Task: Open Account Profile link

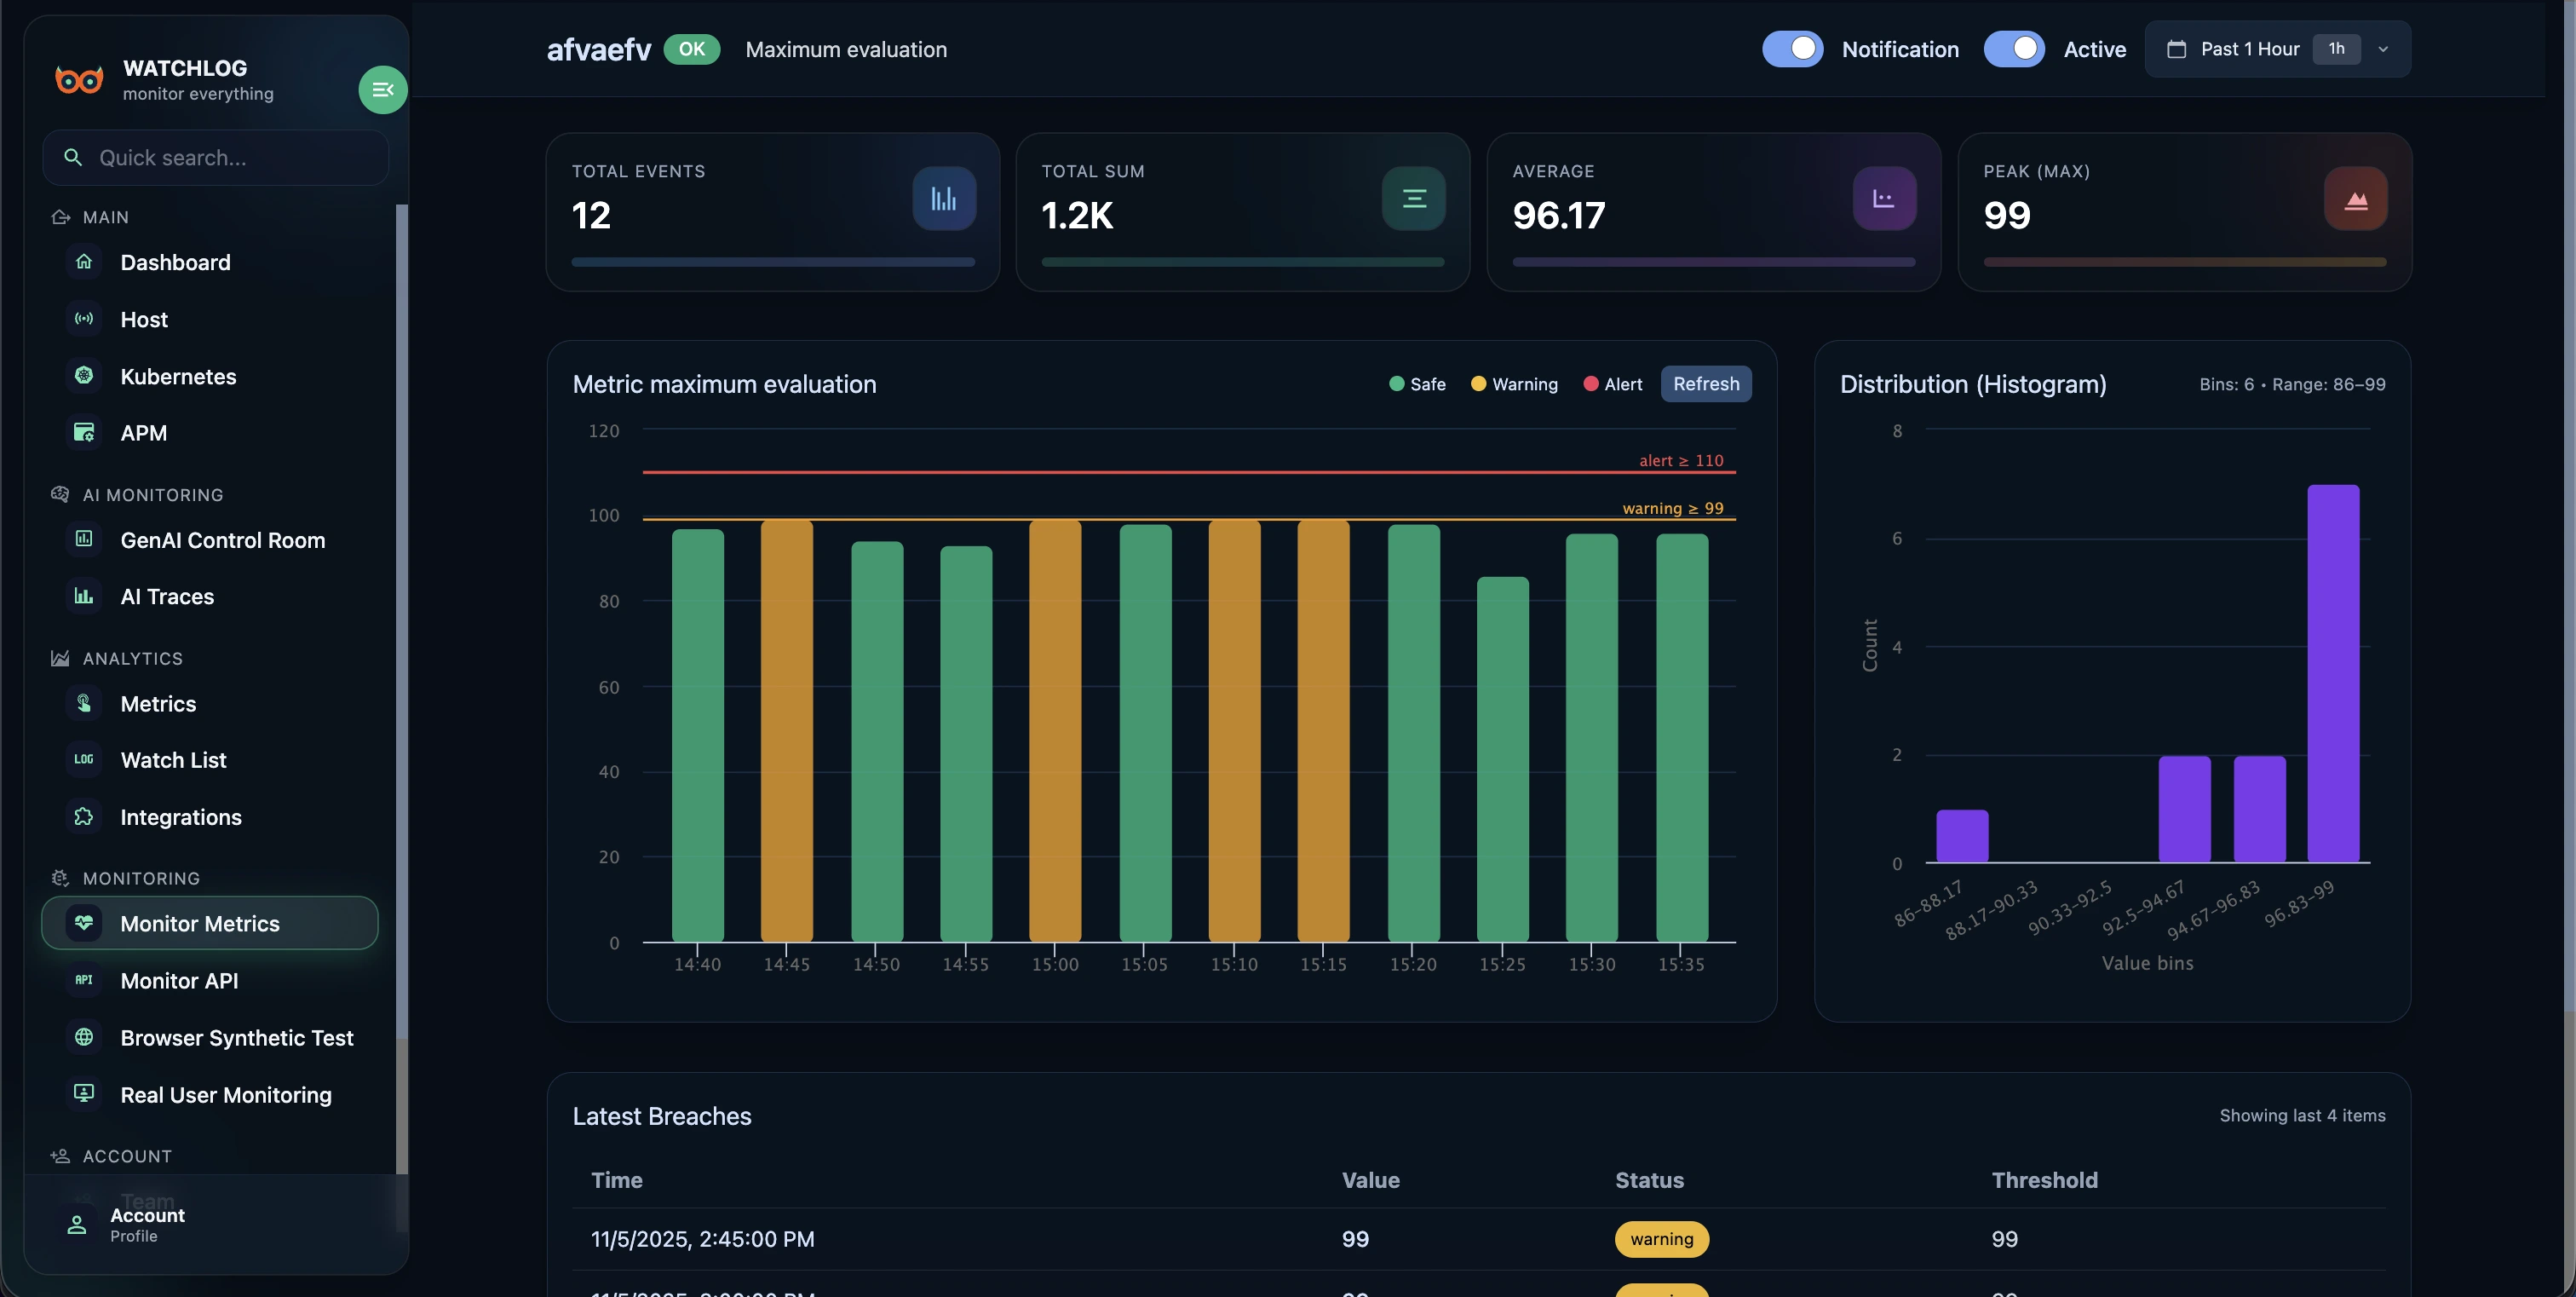Action: [x=146, y=1224]
